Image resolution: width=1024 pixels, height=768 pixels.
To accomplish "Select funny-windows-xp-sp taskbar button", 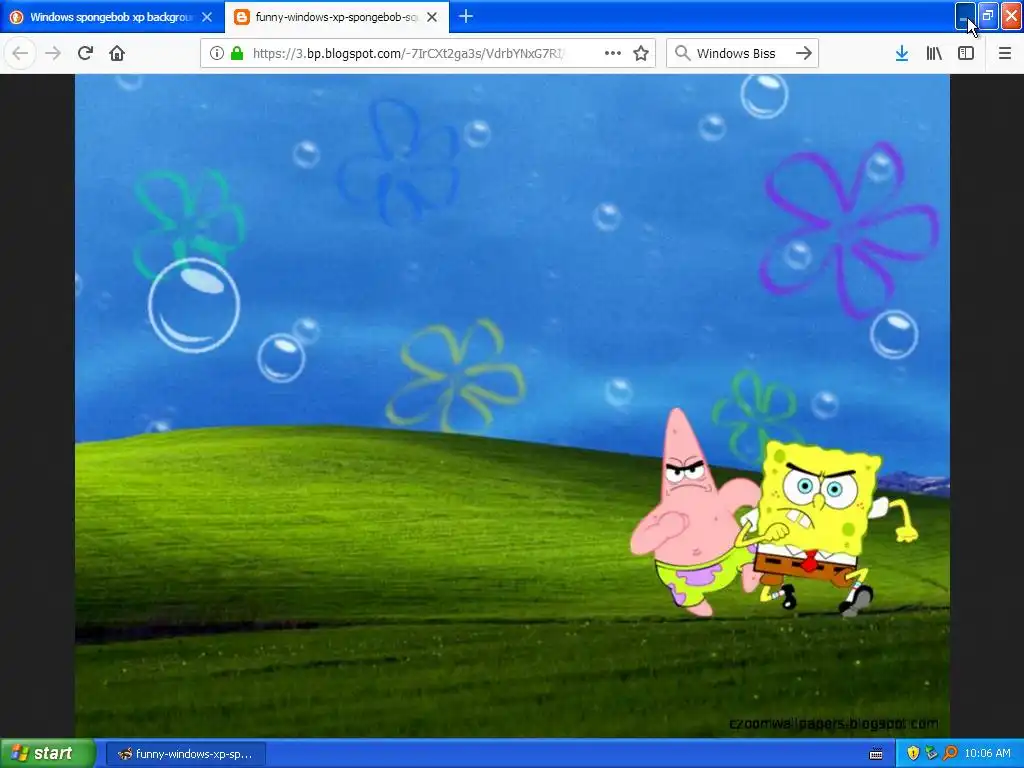I will point(185,754).
